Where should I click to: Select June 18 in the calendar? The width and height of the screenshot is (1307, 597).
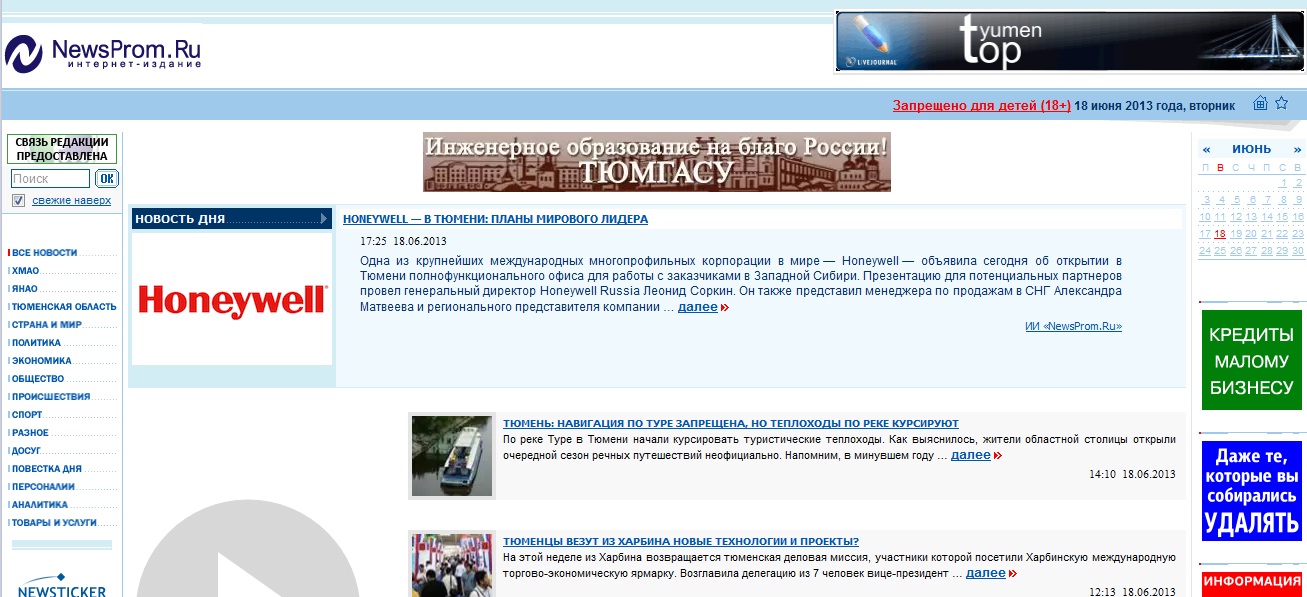(1220, 234)
